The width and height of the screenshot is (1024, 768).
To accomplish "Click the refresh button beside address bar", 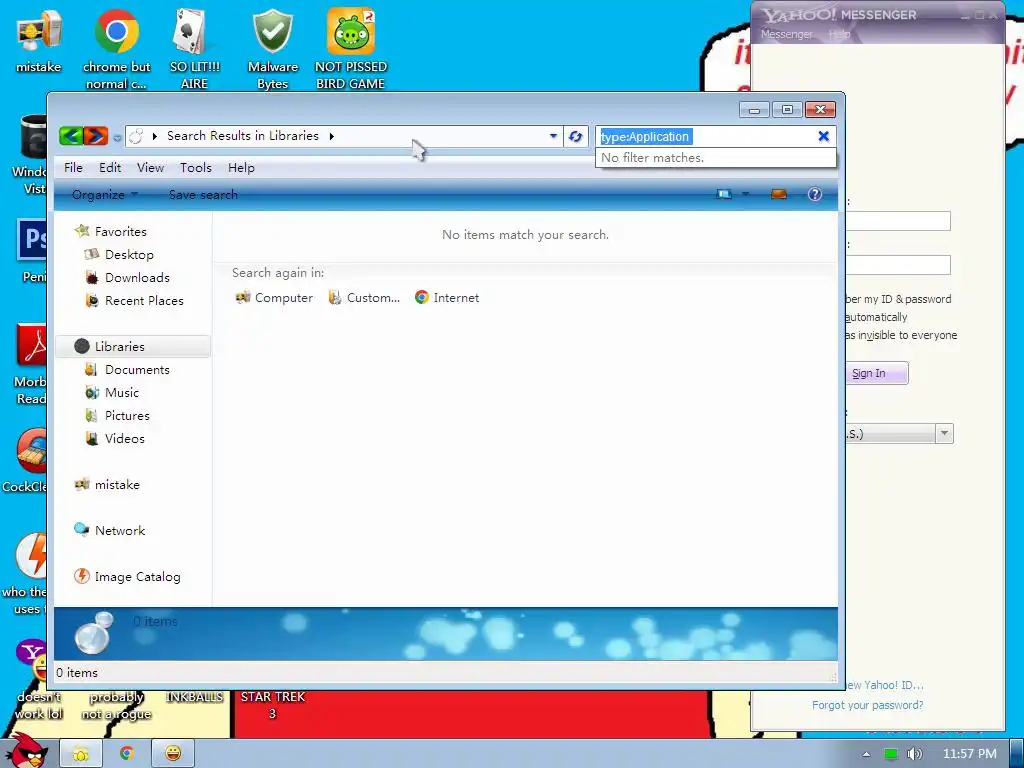I will [x=575, y=136].
